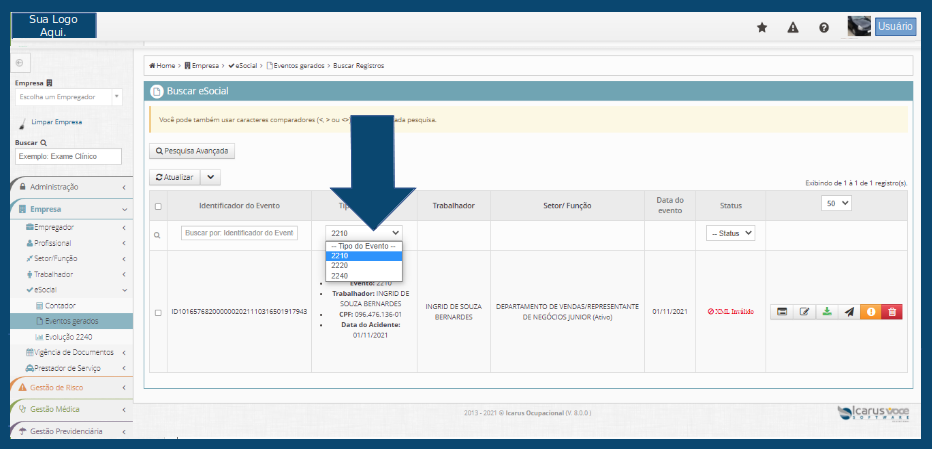Select option 2220 in event type list
Image resolution: width=932 pixels, height=449 pixels.
pos(340,265)
